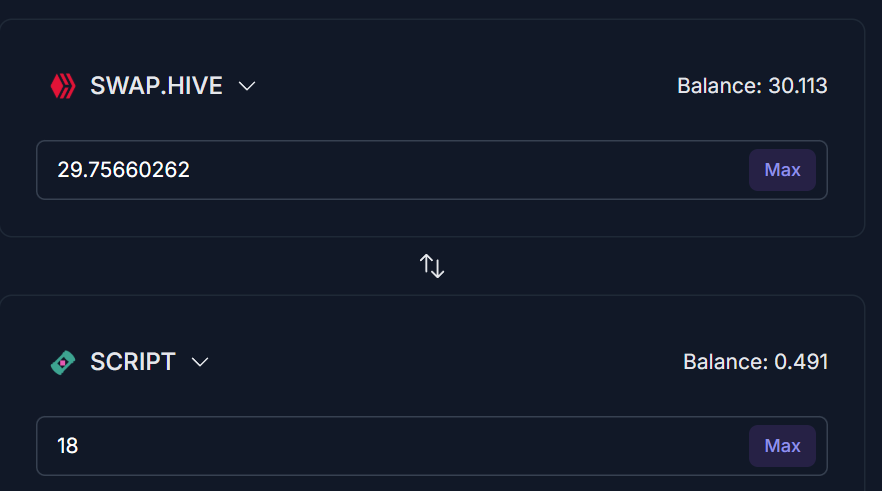Focus the field containing 29.75660262
The image size is (882, 491).
coord(432,170)
